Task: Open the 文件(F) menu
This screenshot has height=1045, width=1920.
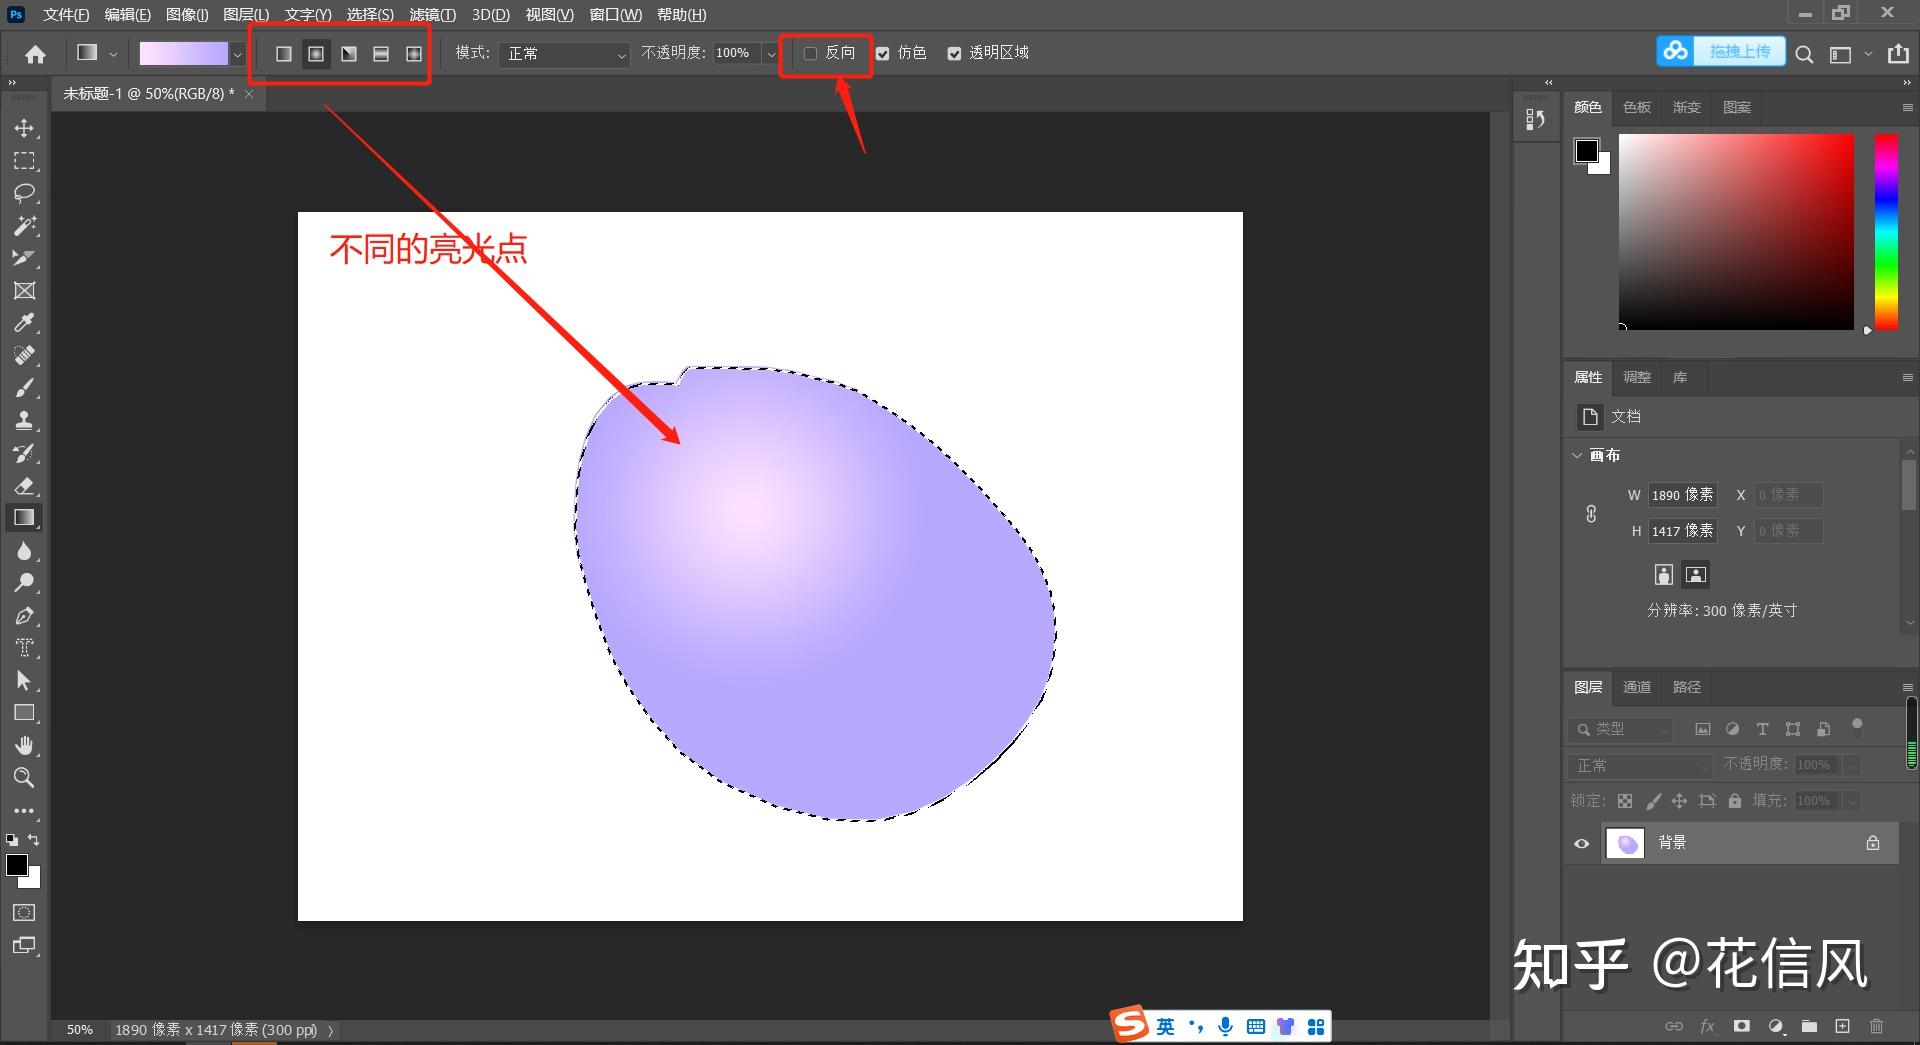Action: pyautogui.click(x=66, y=15)
